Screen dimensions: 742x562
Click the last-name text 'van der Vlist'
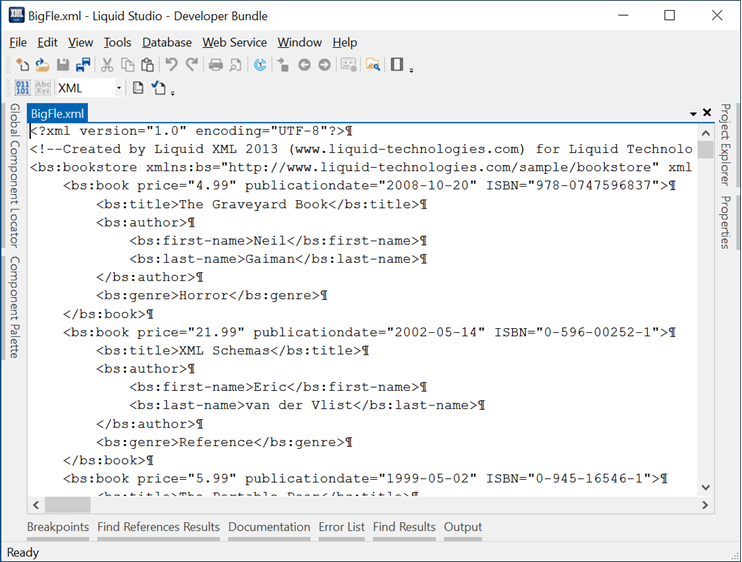click(299, 405)
